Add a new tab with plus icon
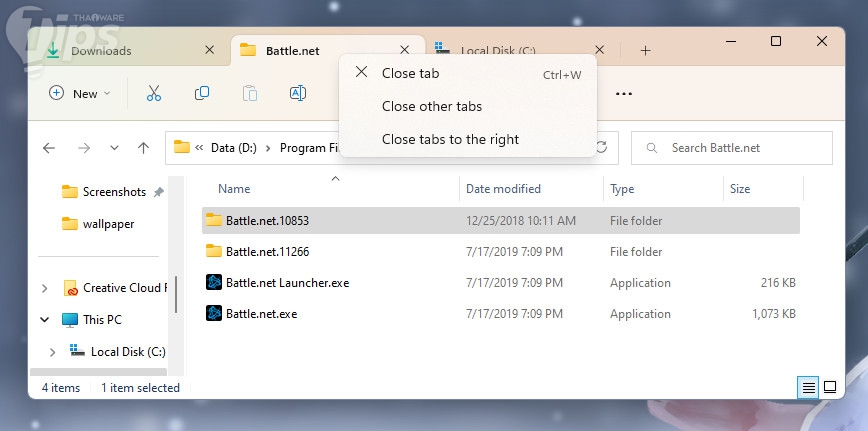Viewport: 868px width, 431px height. (x=646, y=50)
